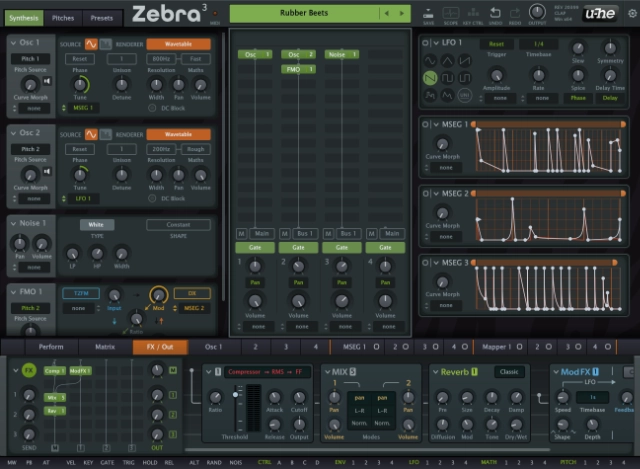Screen dimensions: 640x469
Task: Toggle the DX mode button in FMO 1
Action: click(x=192, y=293)
